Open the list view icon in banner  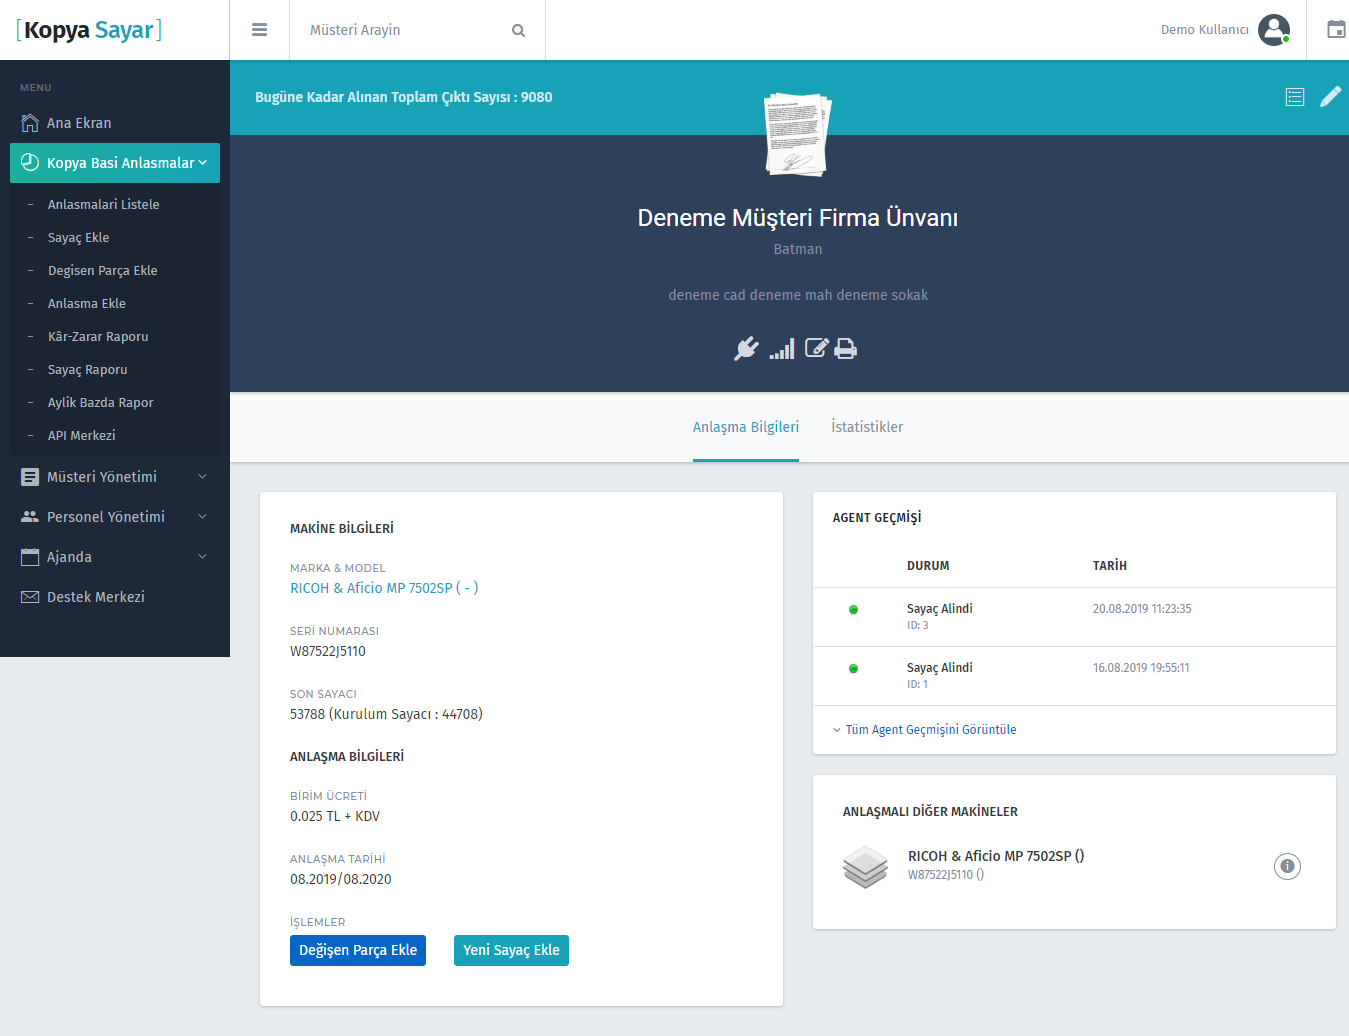tap(1295, 97)
